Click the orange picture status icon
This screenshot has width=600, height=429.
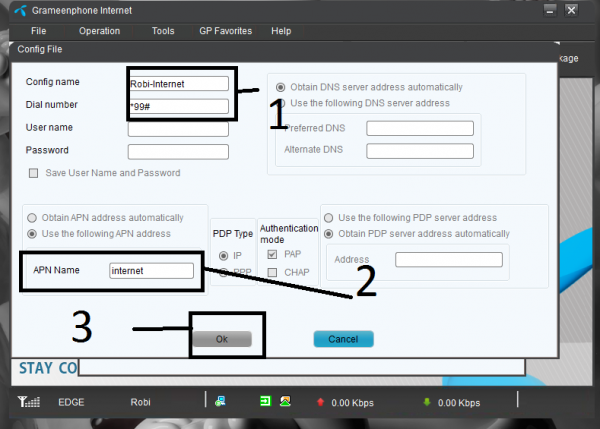[x=285, y=401]
